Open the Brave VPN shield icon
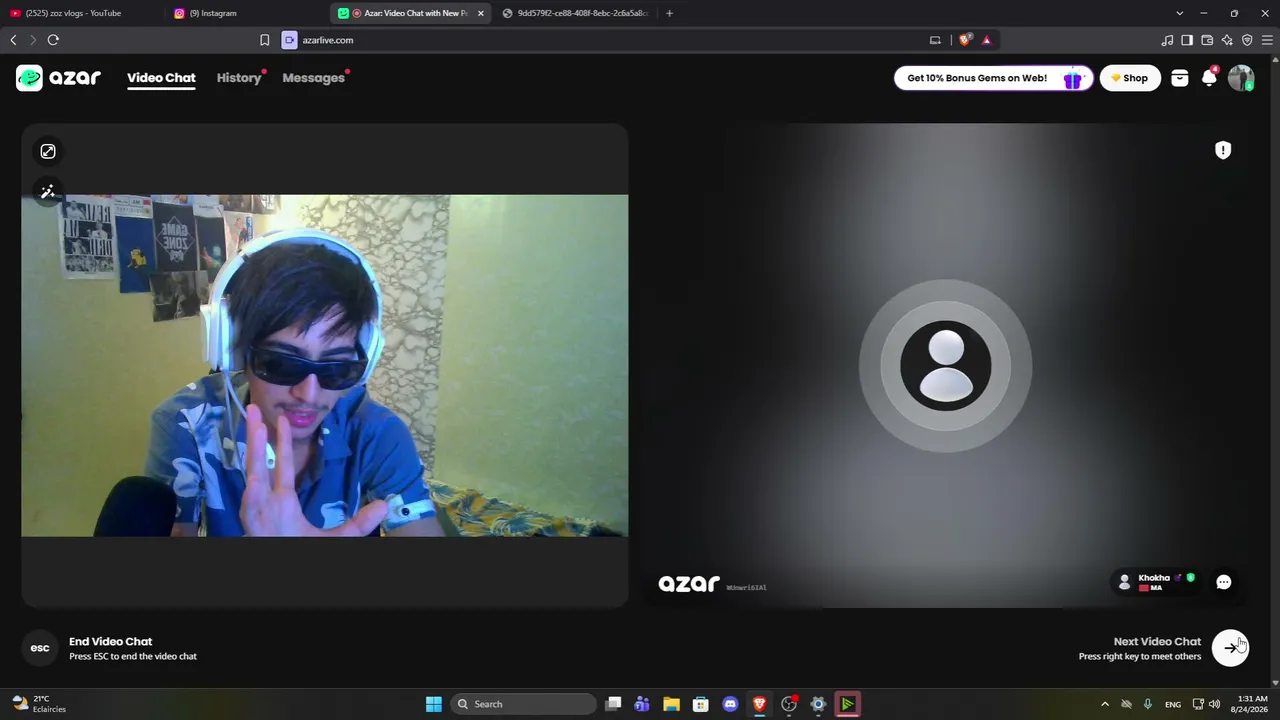The width and height of the screenshot is (1280, 720). (1247, 40)
